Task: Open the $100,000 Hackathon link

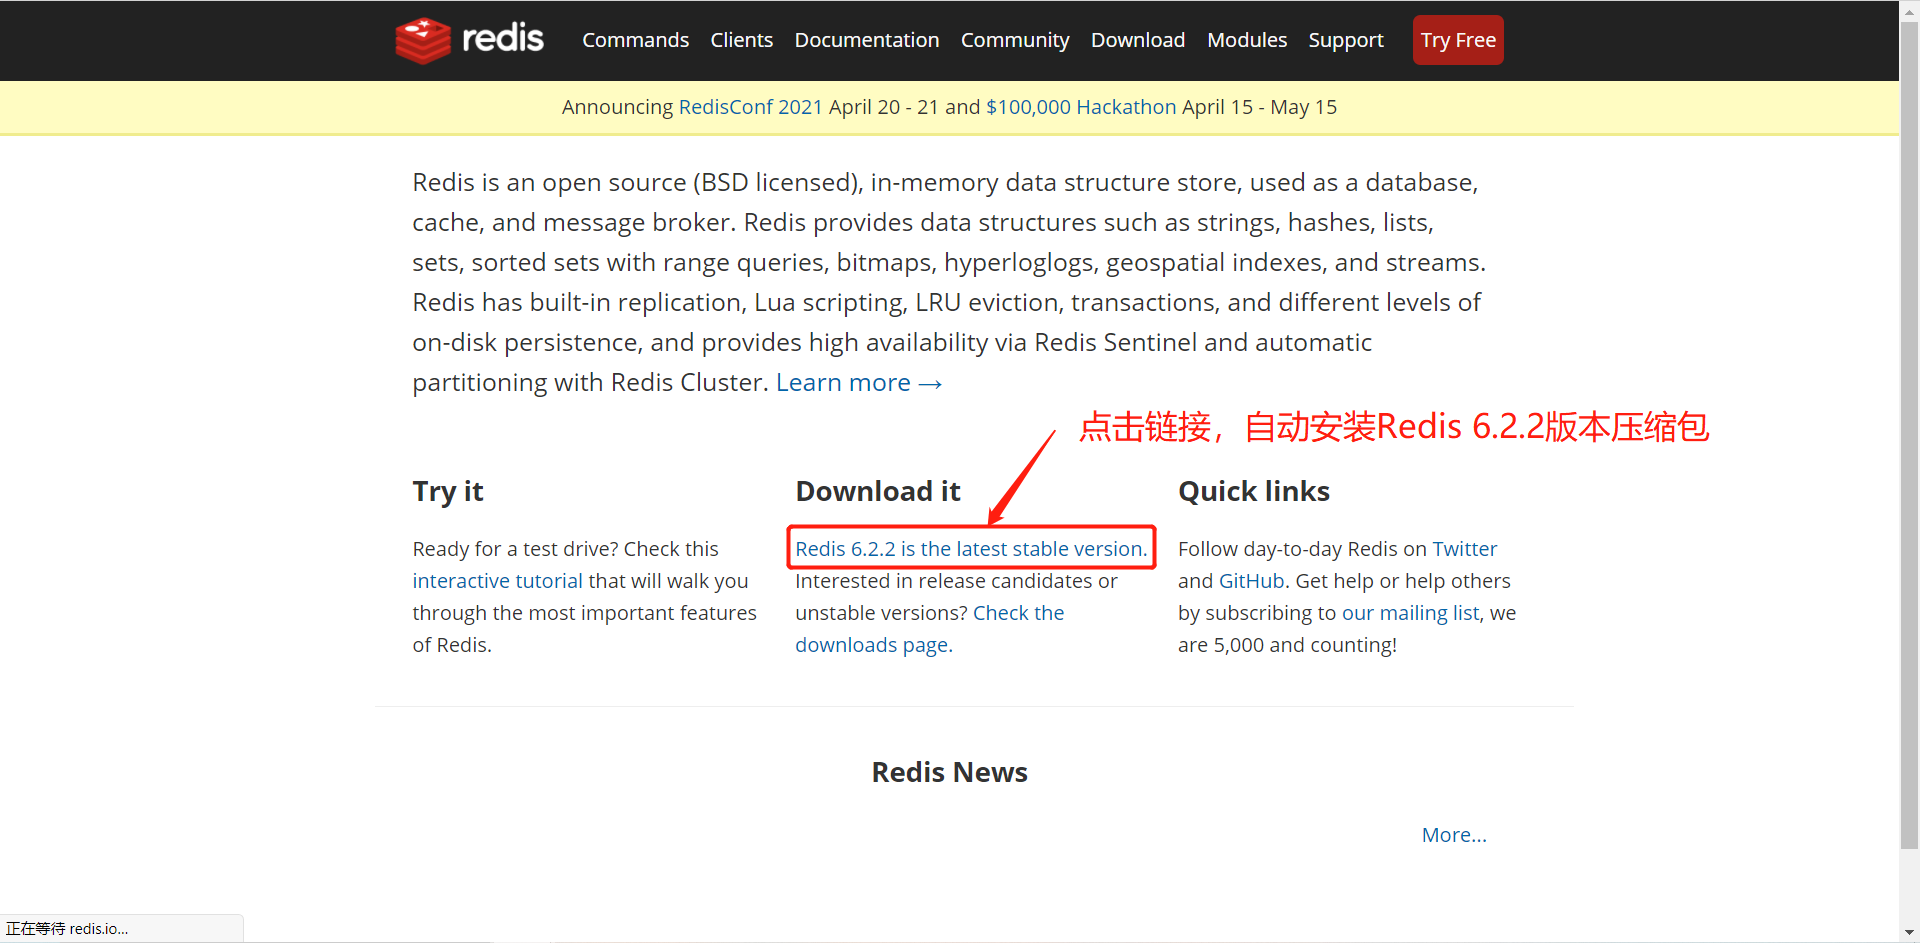Action: (1080, 107)
